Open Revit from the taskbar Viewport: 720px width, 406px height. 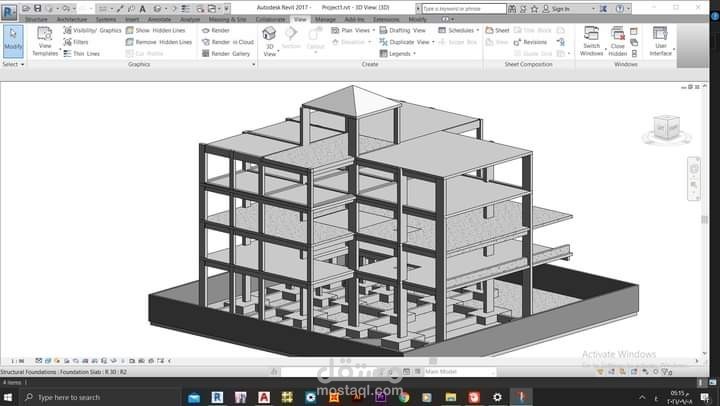[217, 397]
